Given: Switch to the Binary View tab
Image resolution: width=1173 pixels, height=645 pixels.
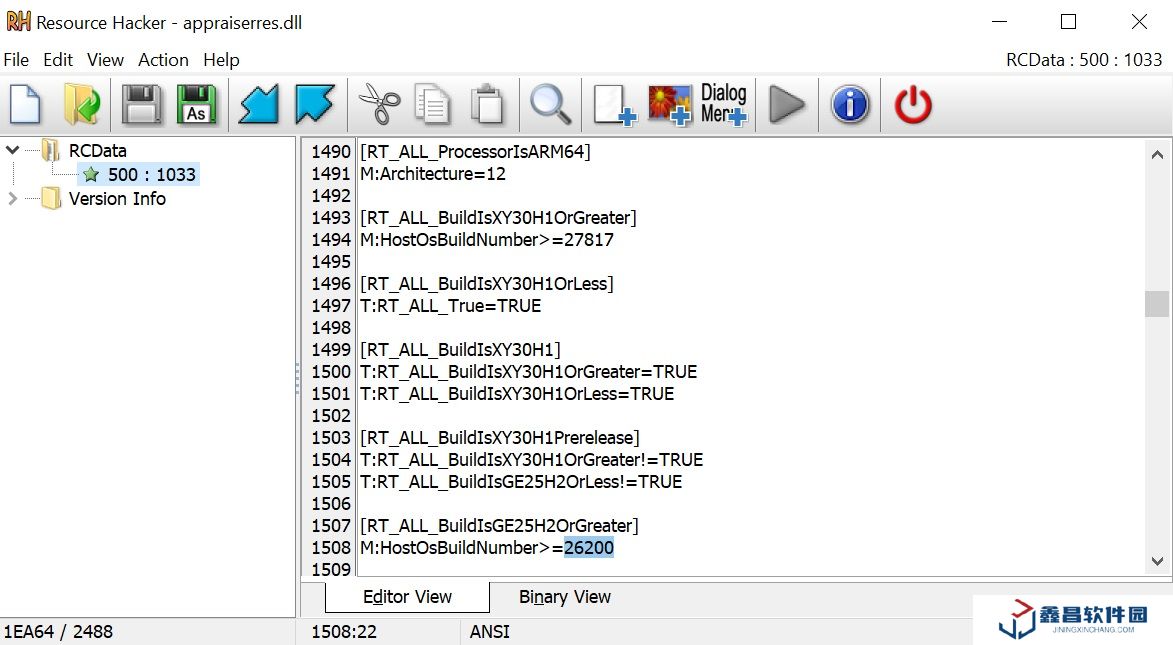Looking at the screenshot, I should click(x=564, y=597).
